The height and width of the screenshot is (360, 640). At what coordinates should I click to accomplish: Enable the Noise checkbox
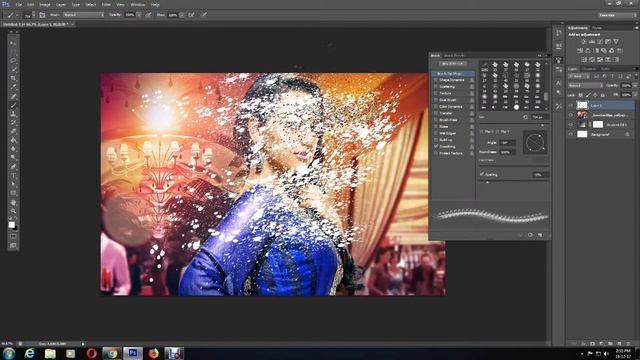[x=436, y=127]
